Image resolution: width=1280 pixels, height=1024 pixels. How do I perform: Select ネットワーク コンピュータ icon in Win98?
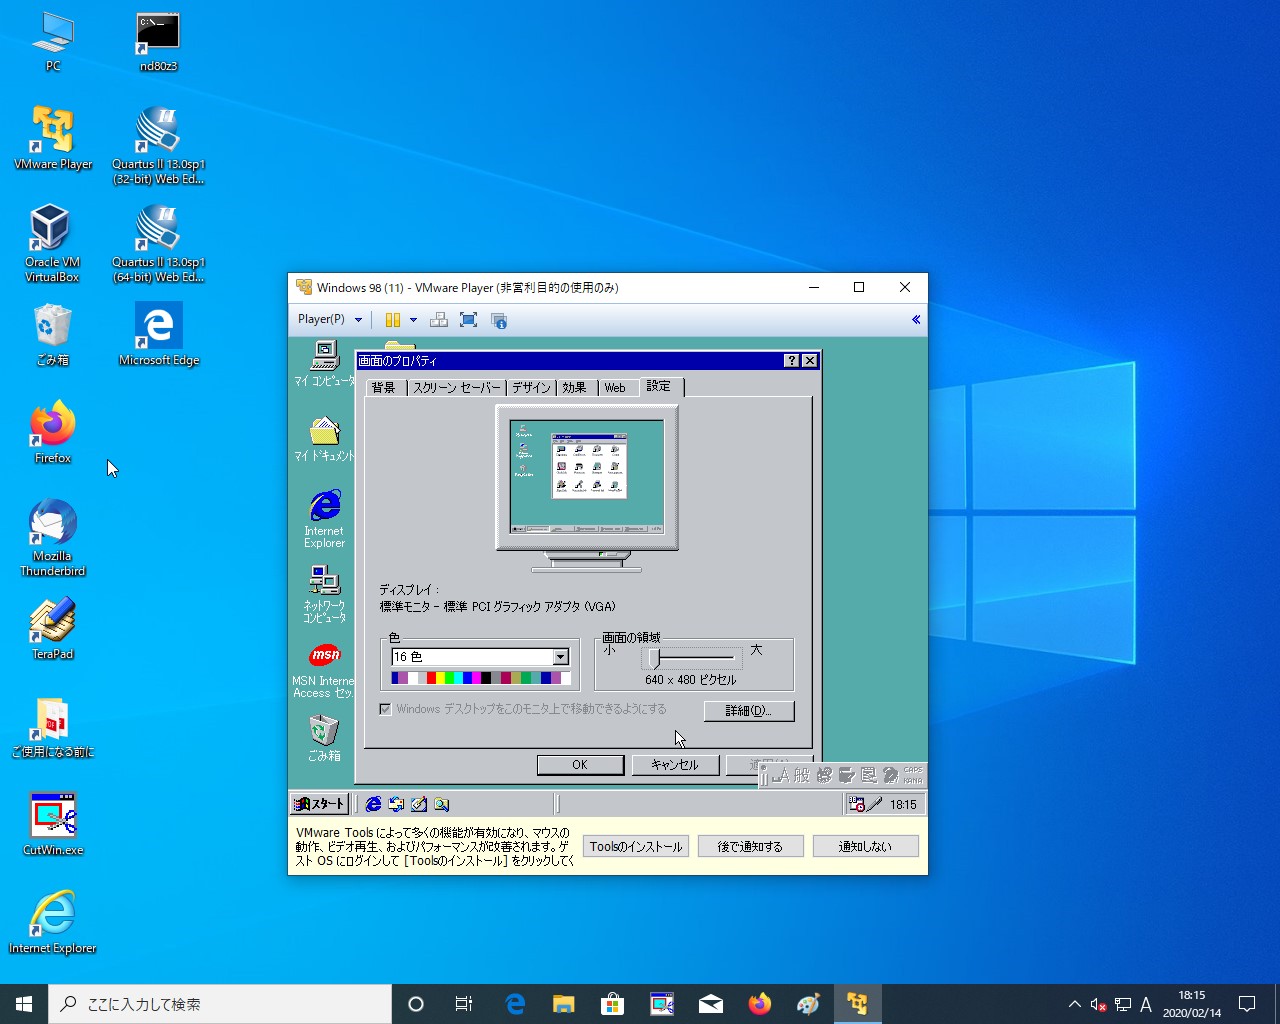pos(324,594)
